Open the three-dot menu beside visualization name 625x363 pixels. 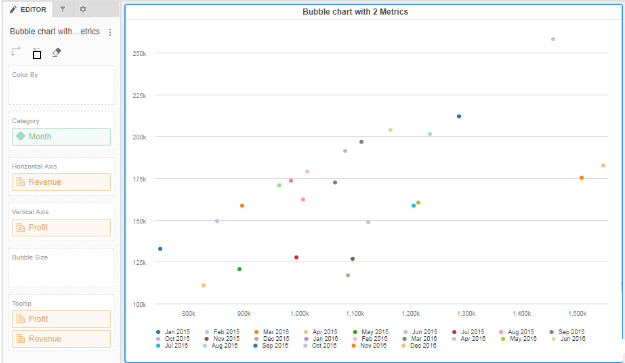click(x=110, y=32)
